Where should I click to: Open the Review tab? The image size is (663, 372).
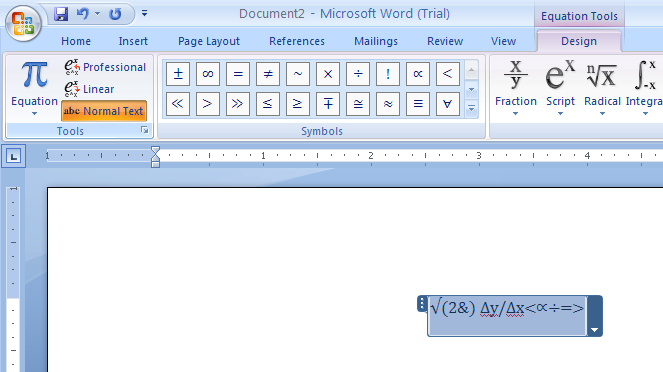coord(445,41)
